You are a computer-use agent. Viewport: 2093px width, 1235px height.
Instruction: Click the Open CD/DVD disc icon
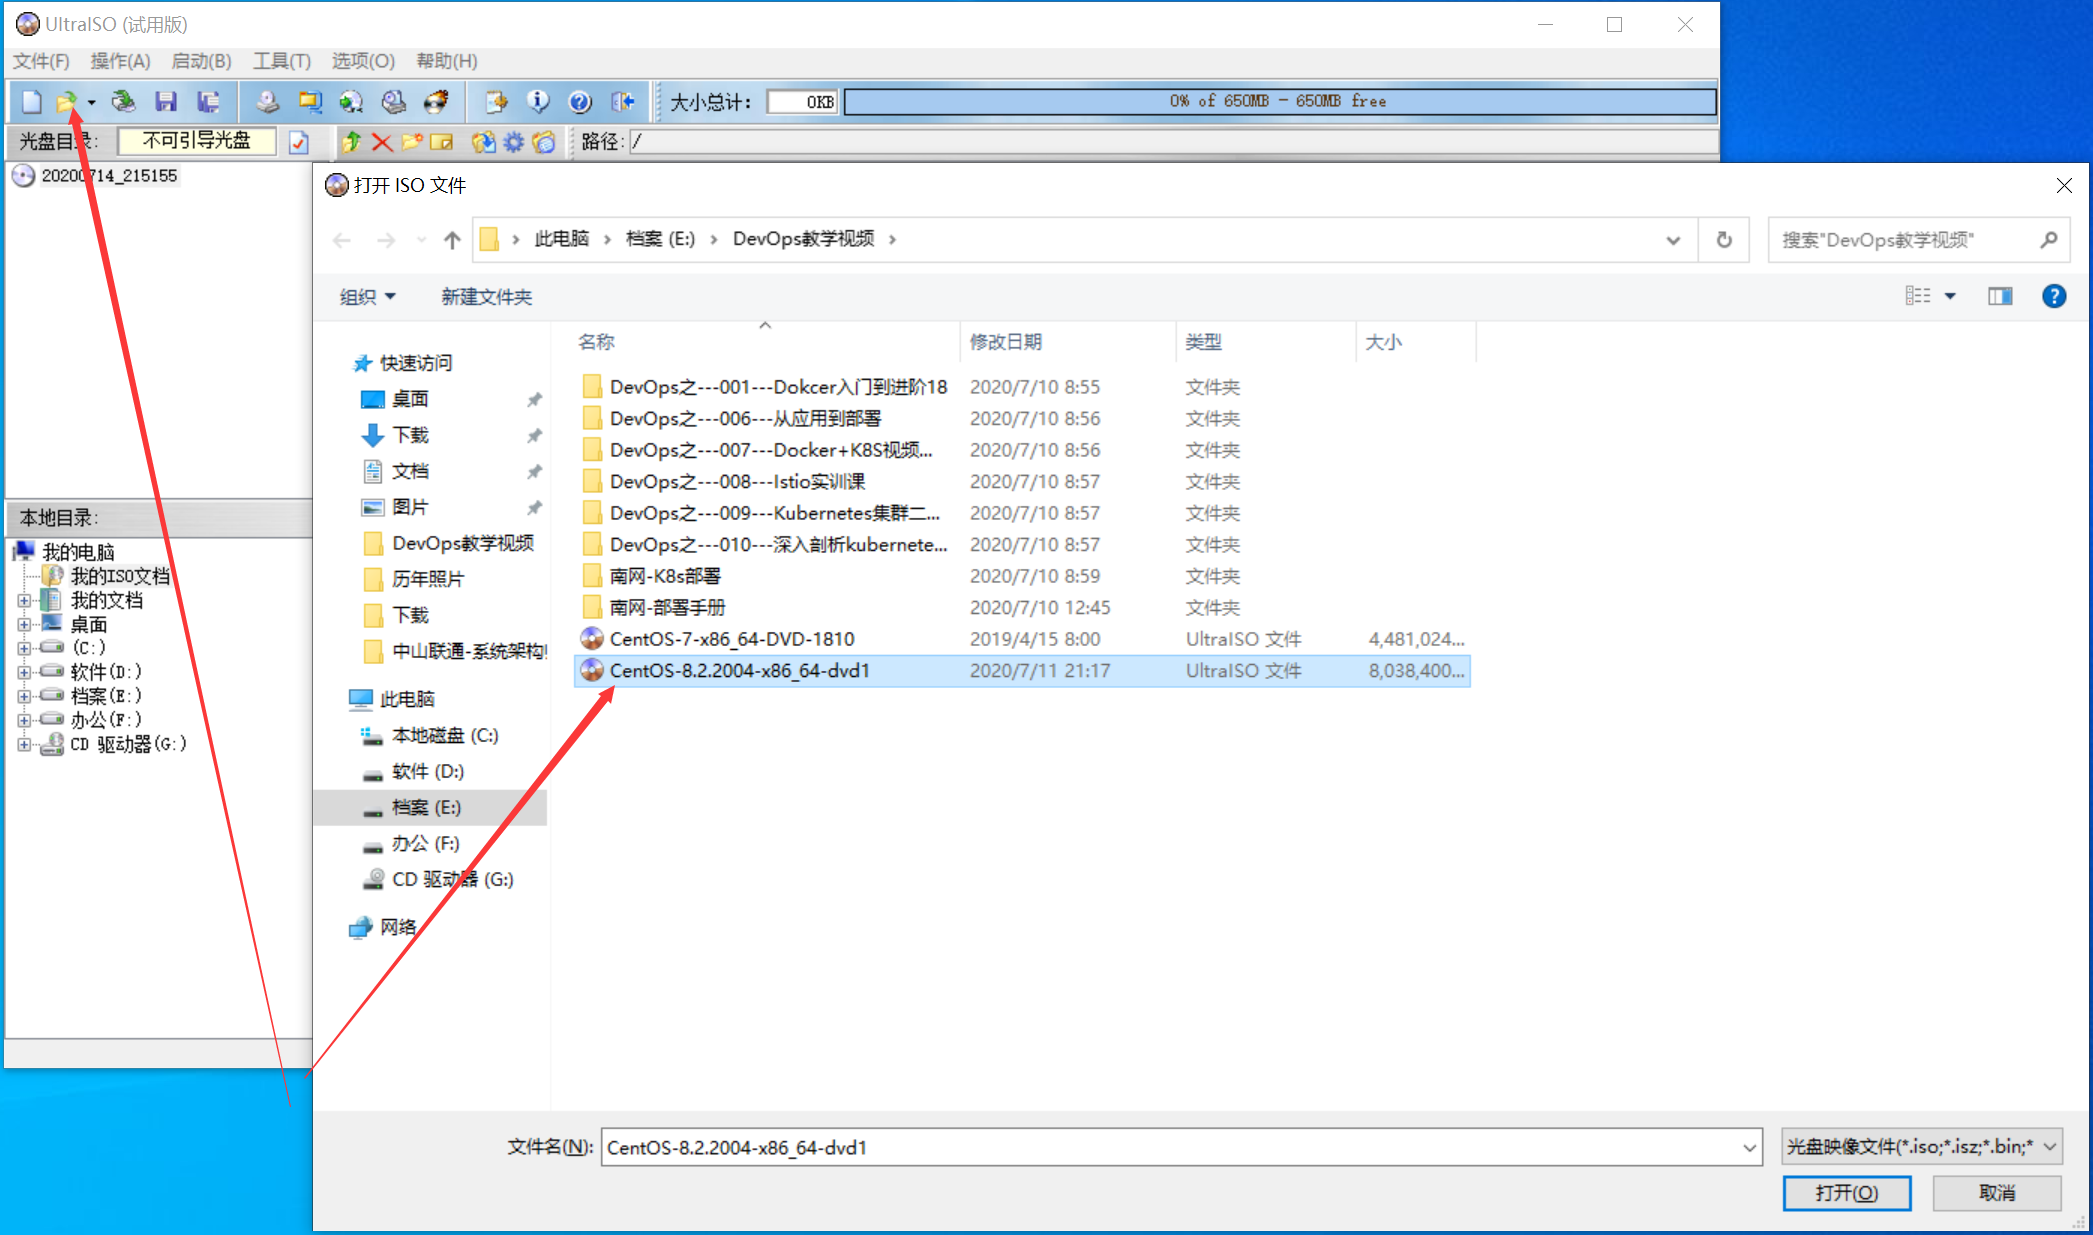click(124, 102)
